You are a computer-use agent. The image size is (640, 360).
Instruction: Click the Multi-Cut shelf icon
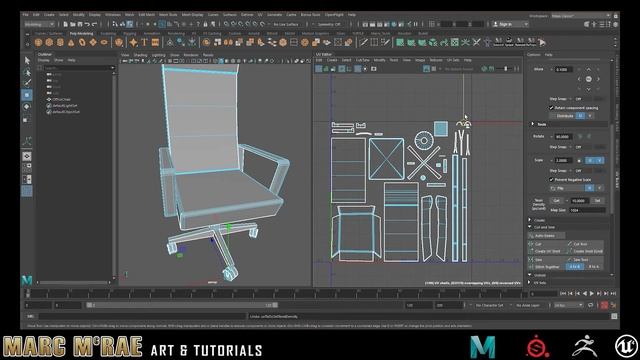[x=363, y=42]
